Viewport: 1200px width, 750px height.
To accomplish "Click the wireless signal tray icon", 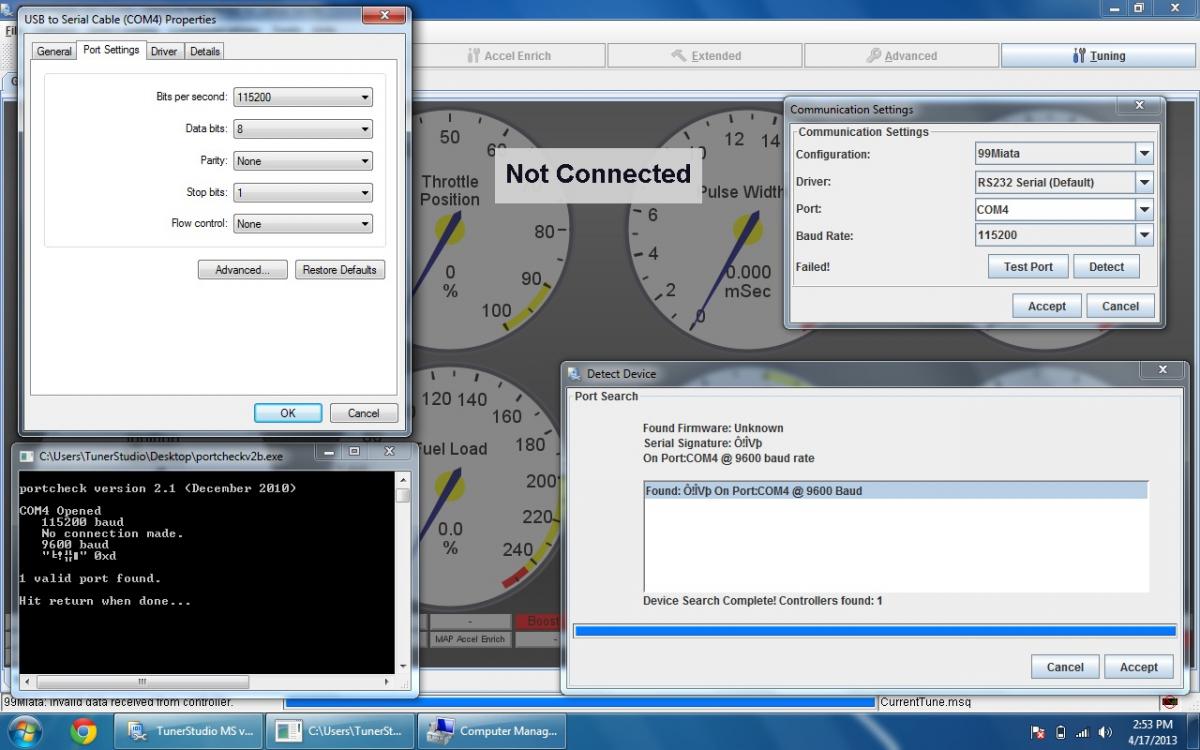I will pyautogui.click(x=1082, y=732).
